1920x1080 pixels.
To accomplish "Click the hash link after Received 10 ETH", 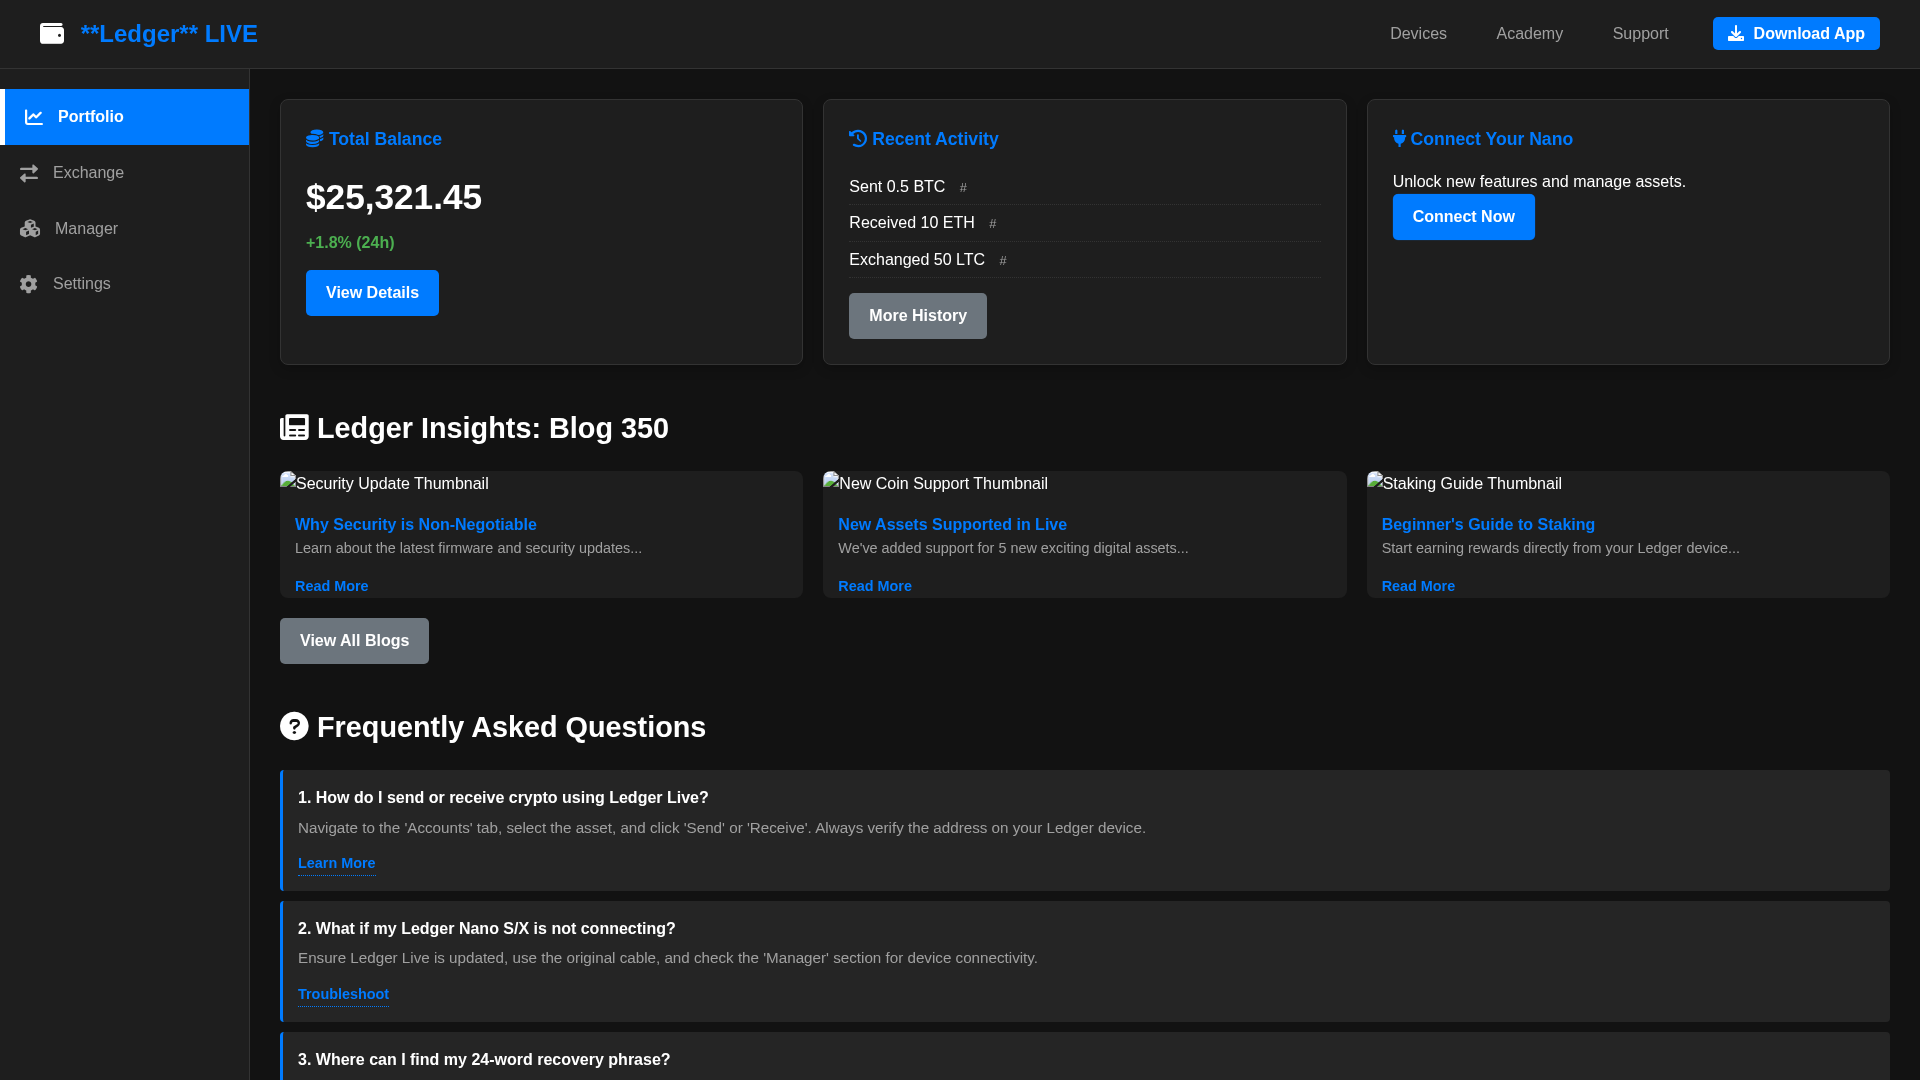I will tap(992, 224).
